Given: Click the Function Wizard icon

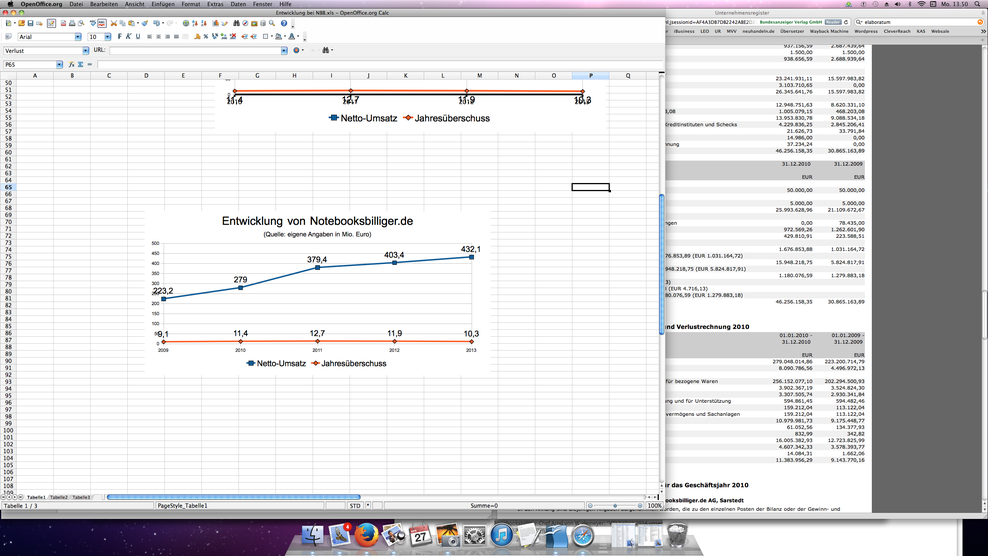Looking at the screenshot, I should coord(71,64).
